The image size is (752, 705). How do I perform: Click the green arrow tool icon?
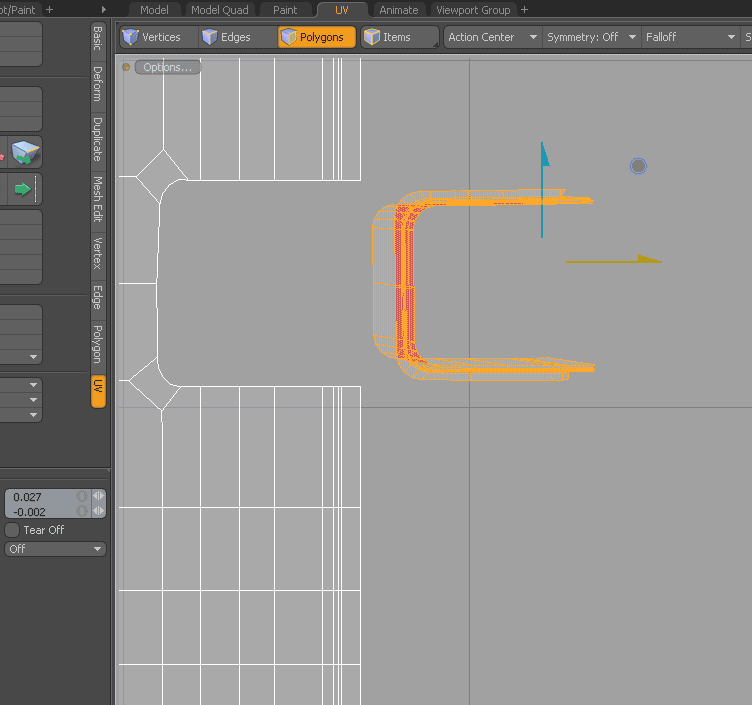click(25, 189)
